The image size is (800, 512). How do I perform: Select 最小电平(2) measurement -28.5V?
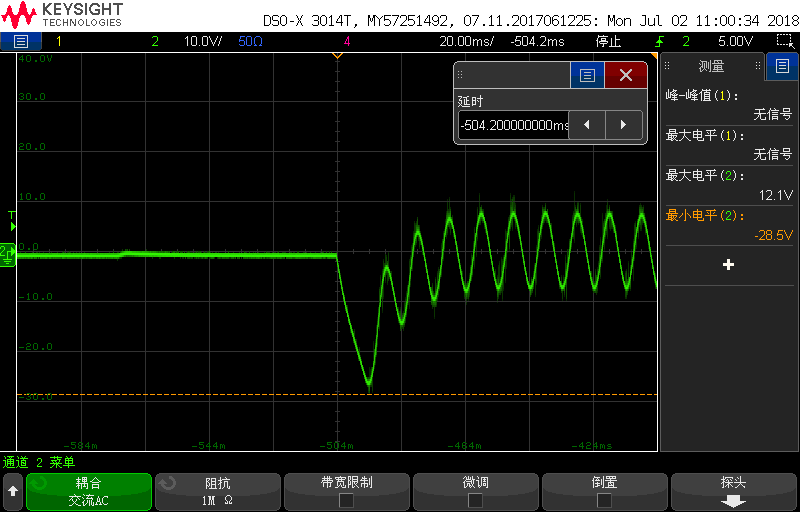[x=729, y=225]
